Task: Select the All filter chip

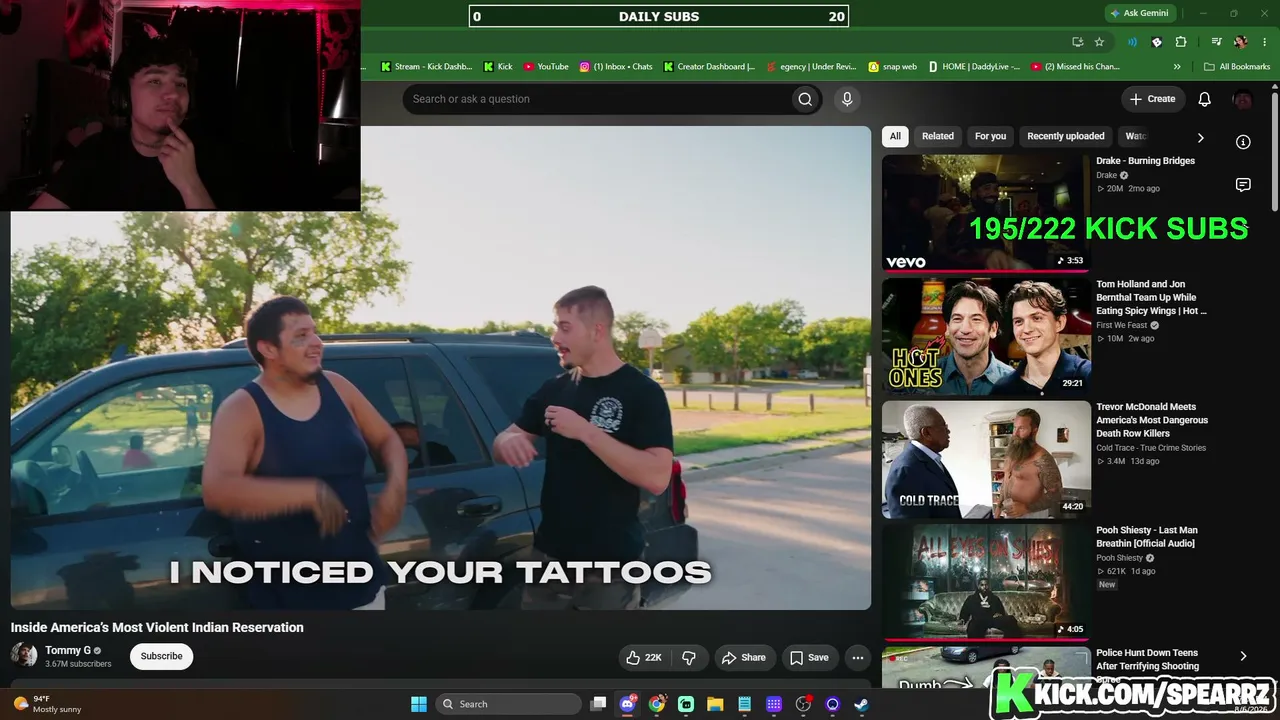Action: pyautogui.click(x=895, y=136)
